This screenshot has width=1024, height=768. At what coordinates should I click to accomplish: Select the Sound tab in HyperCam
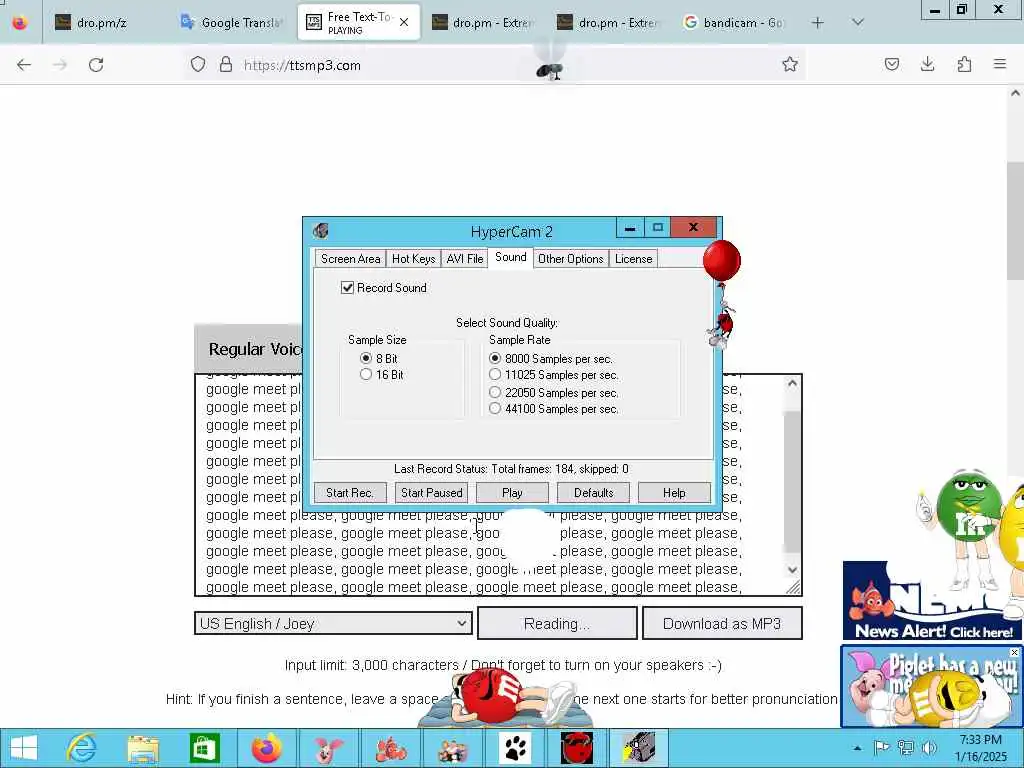tap(511, 257)
